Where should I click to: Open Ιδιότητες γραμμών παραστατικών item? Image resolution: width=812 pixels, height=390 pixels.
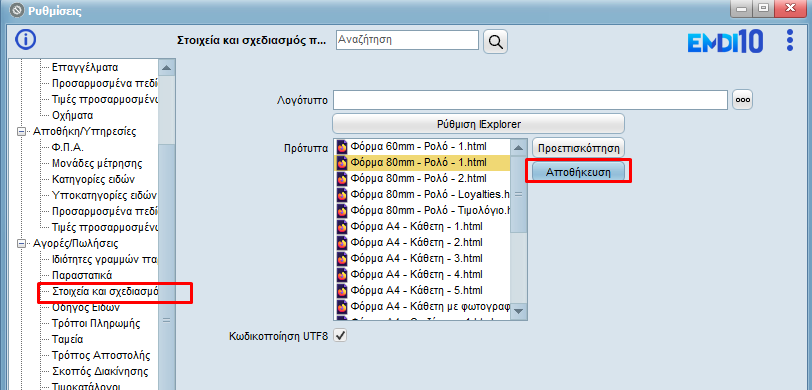(105, 259)
